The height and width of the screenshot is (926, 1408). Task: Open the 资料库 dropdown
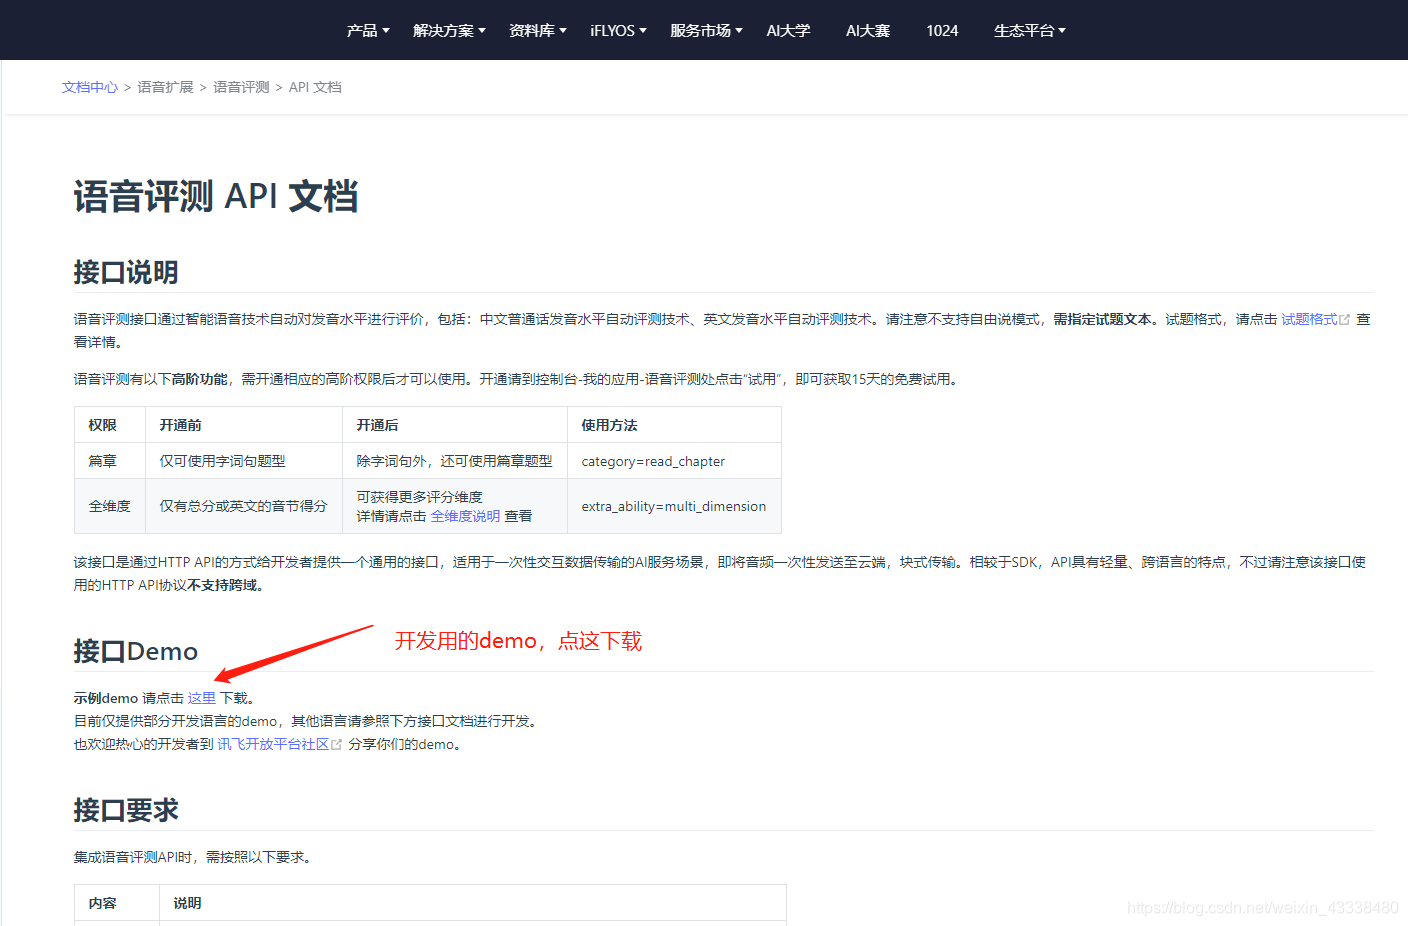click(x=531, y=30)
